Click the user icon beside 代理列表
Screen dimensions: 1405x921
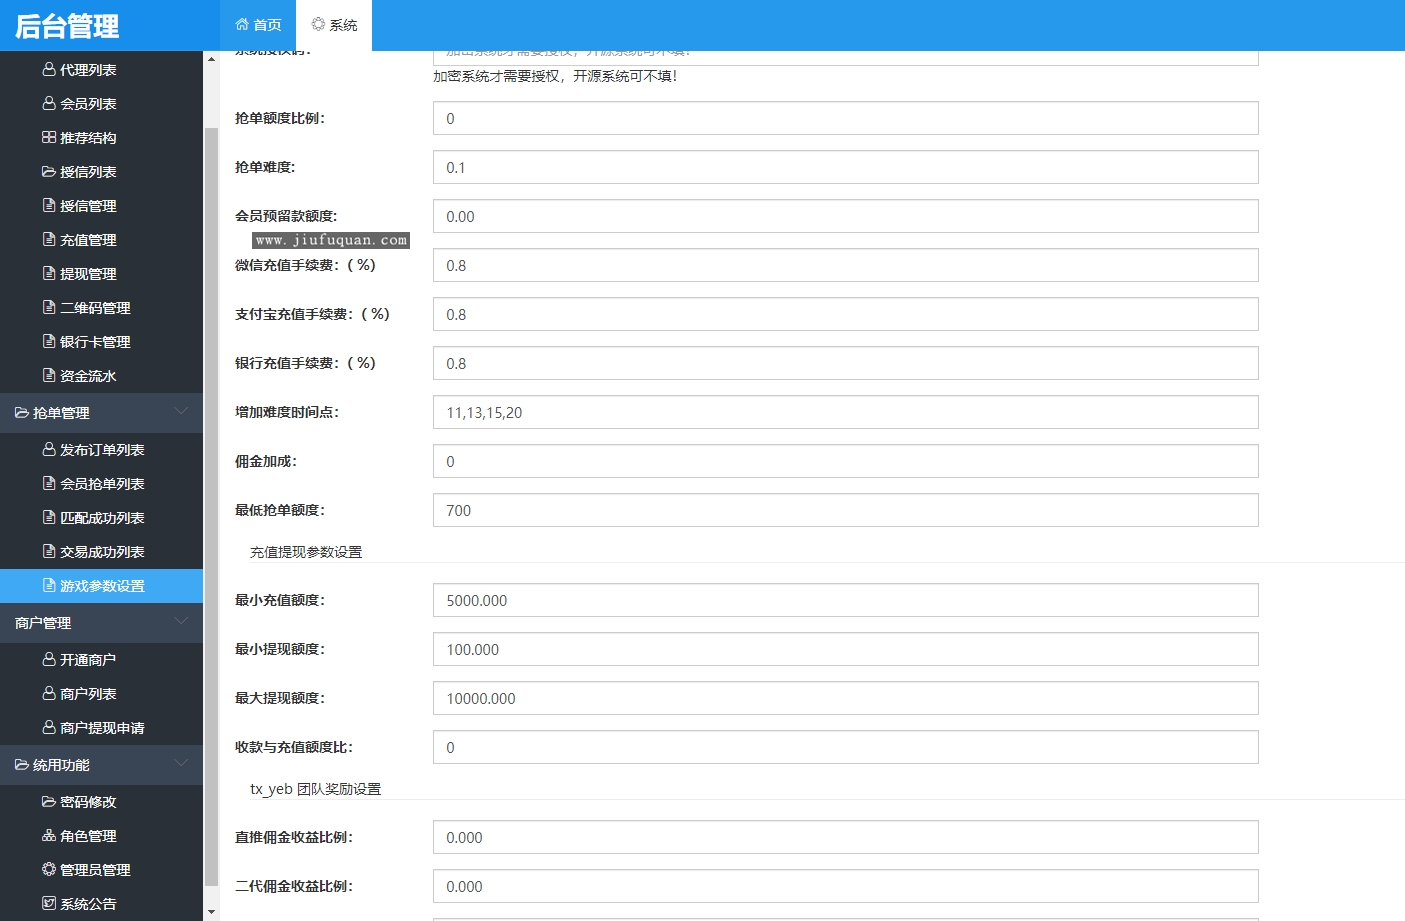click(49, 70)
